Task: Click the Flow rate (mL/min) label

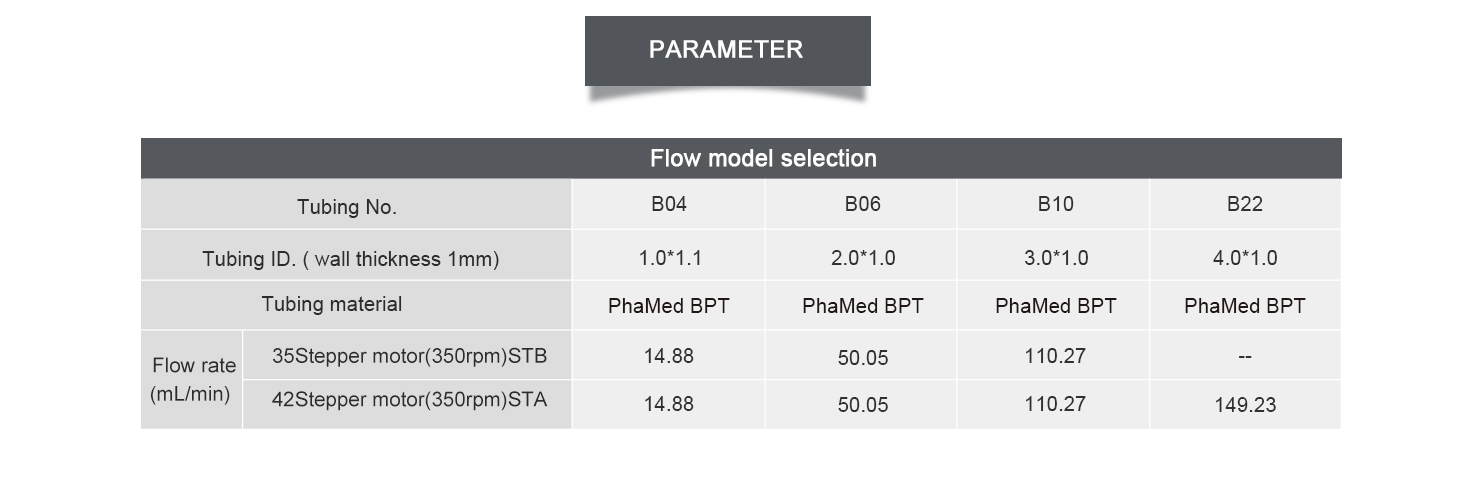Action: pos(193,380)
